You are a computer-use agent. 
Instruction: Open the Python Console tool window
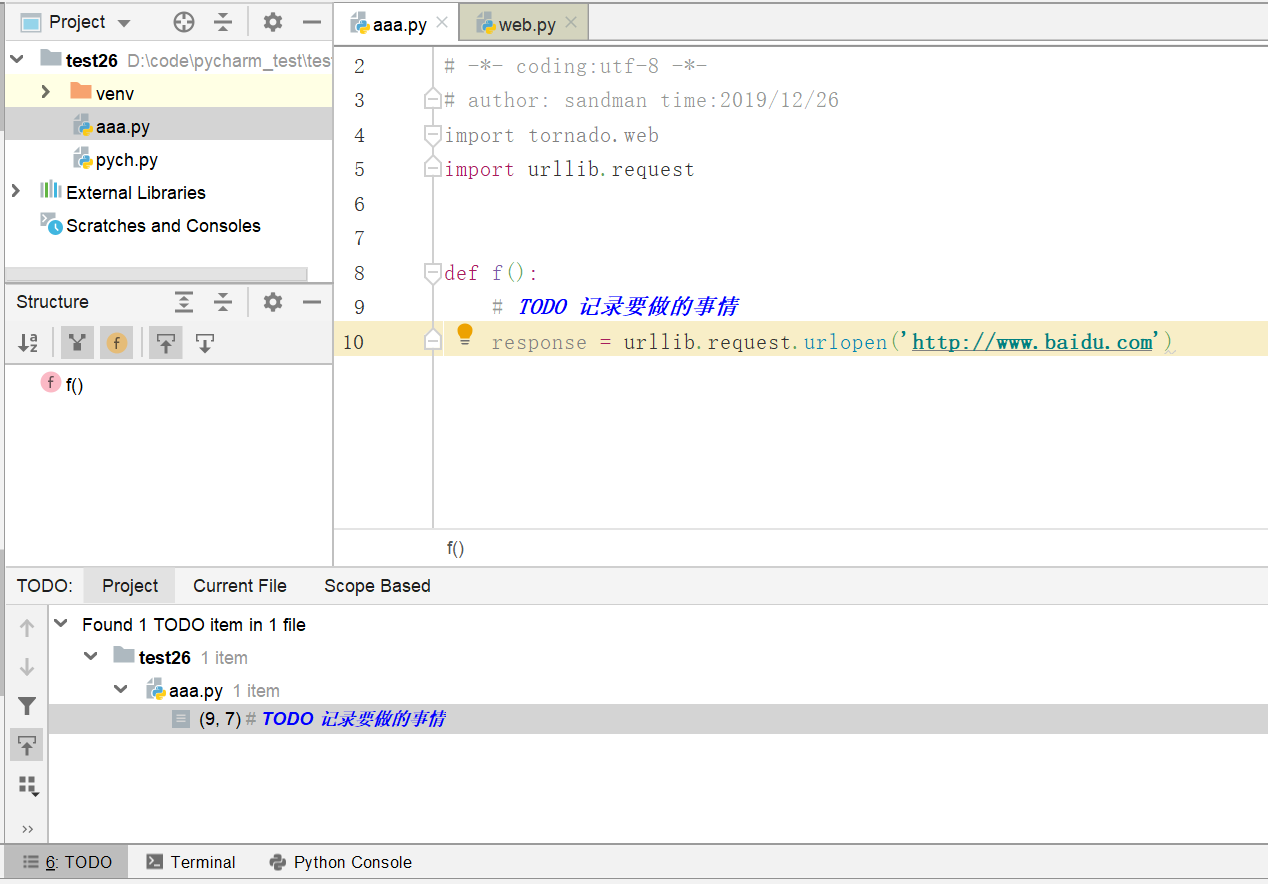[341, 862]
